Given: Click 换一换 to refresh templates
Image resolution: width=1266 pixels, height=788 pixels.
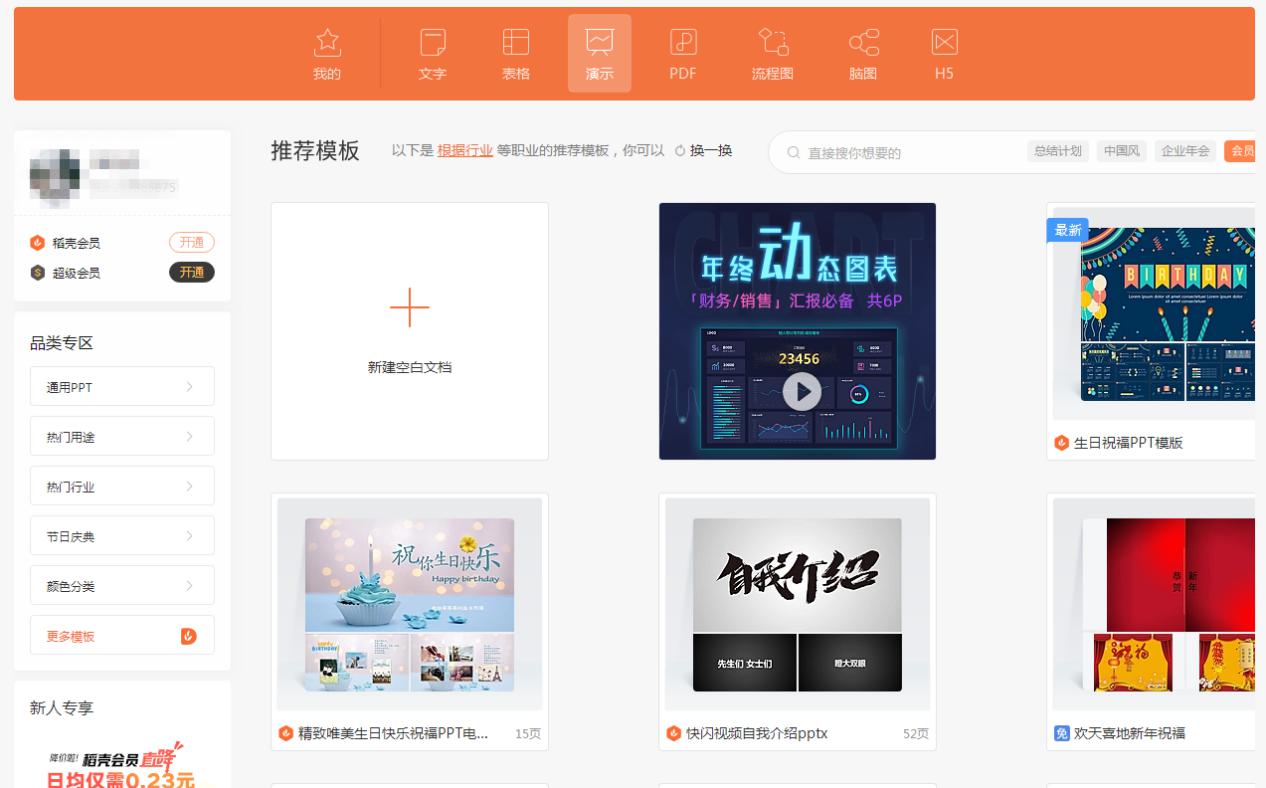Looking at the screenshot, I should (x=711, y=151).
